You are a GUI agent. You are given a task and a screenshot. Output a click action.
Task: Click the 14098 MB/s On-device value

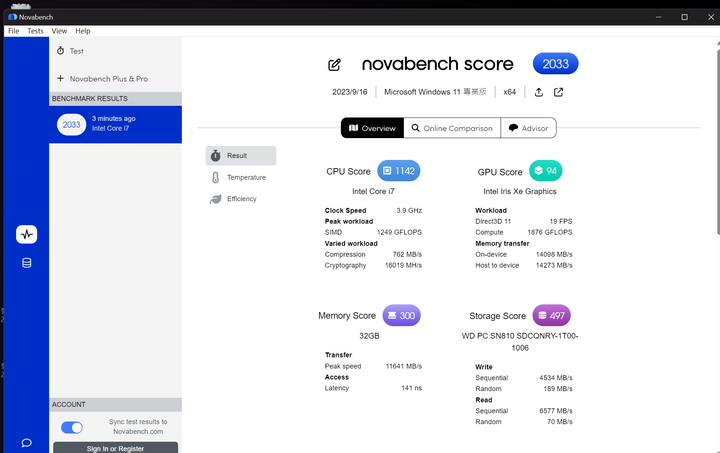(554, 254)
